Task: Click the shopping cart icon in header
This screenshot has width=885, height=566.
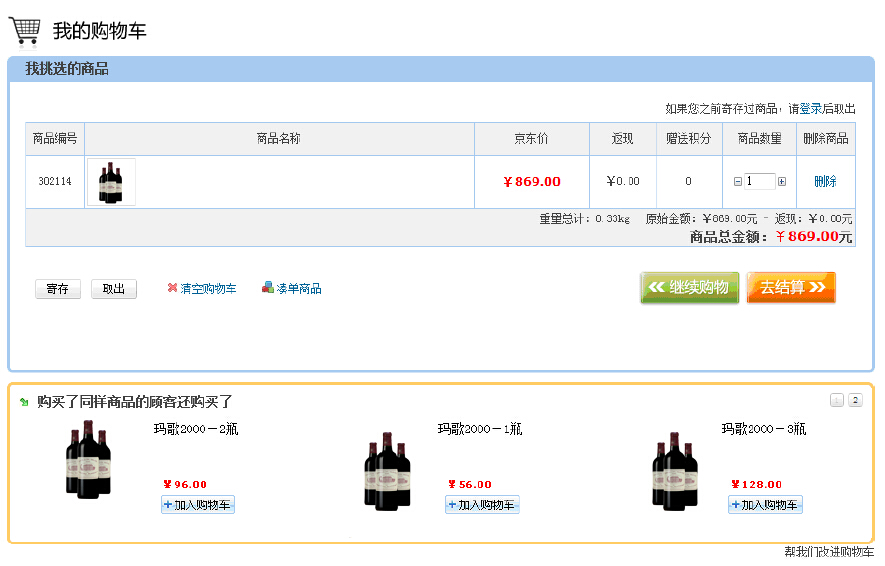Action: [x=25, y=30]
